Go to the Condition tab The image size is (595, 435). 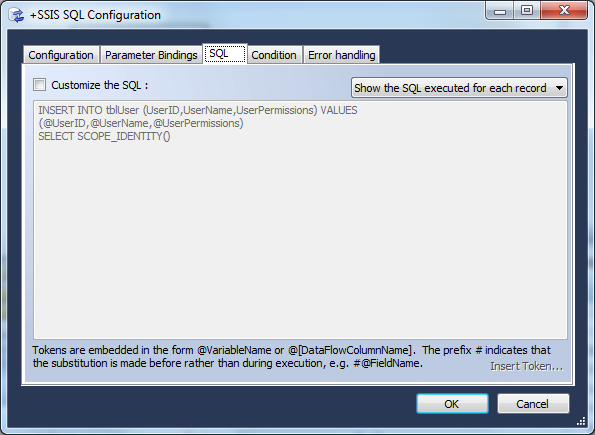pyautogui.click(x=274, y=55)
